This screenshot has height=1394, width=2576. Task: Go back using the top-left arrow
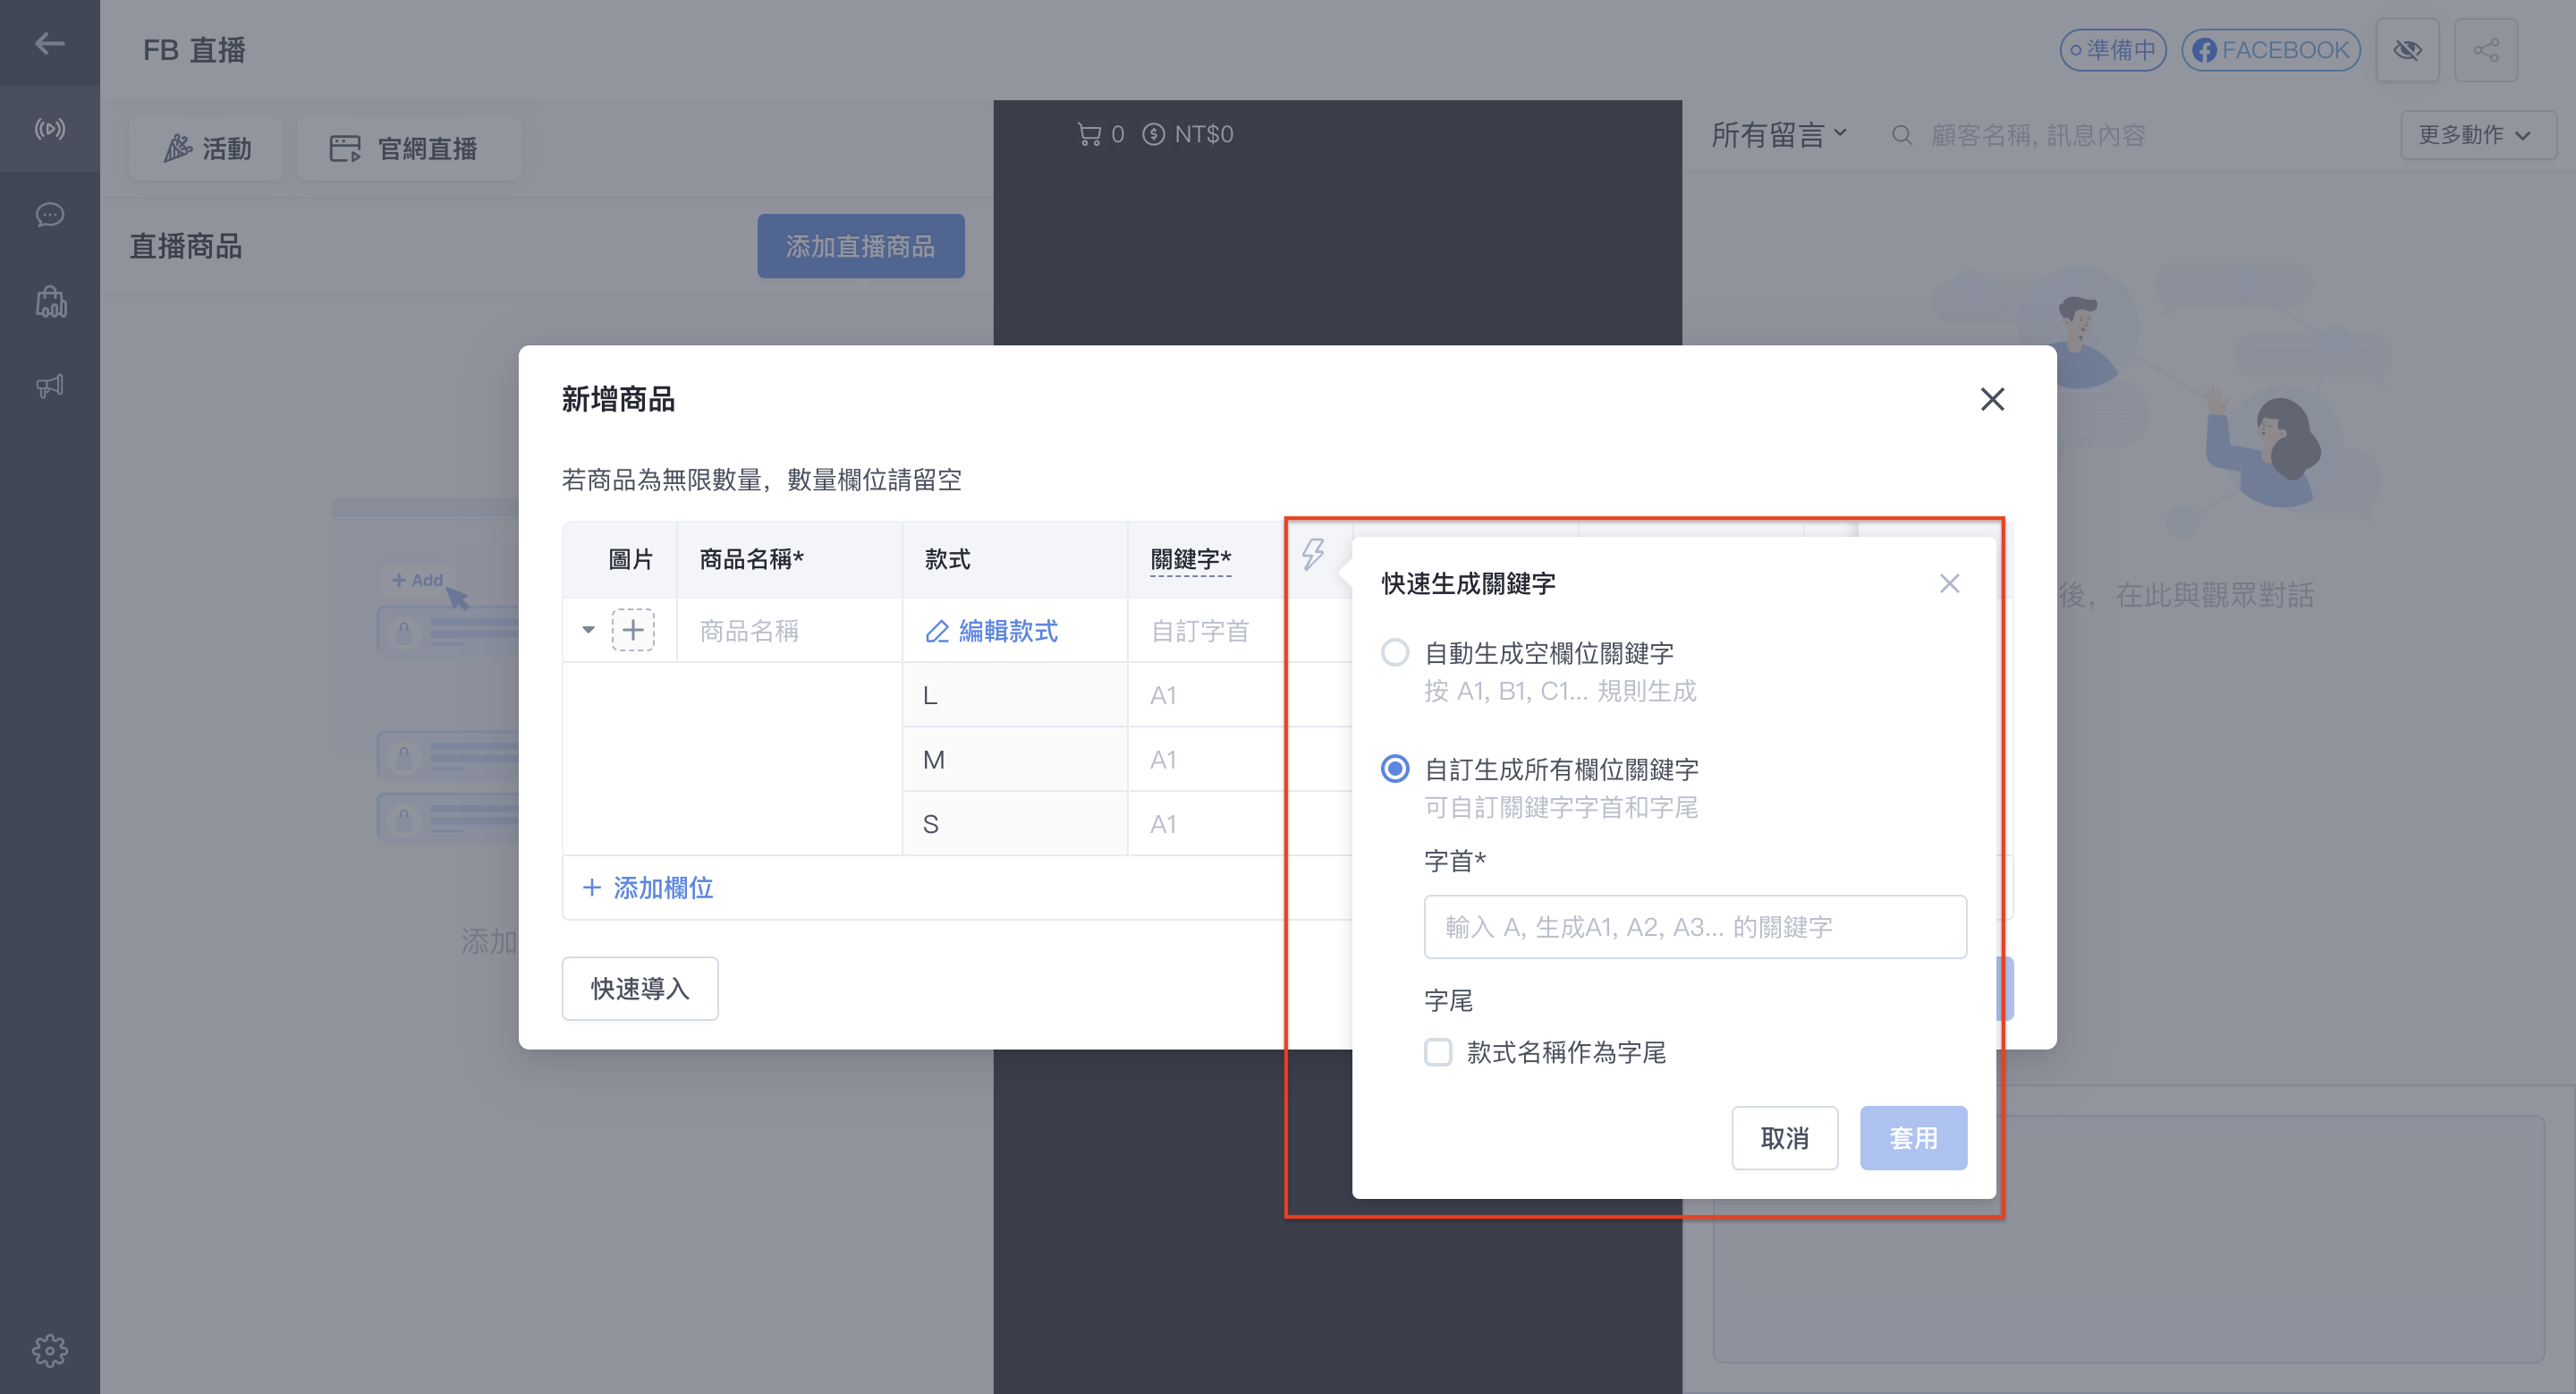49,43
